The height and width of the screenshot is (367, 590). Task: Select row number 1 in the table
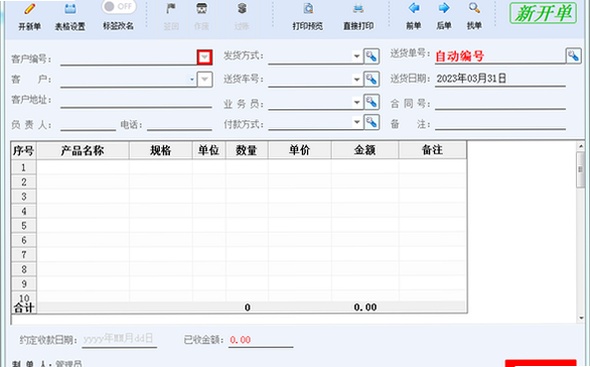24,167
